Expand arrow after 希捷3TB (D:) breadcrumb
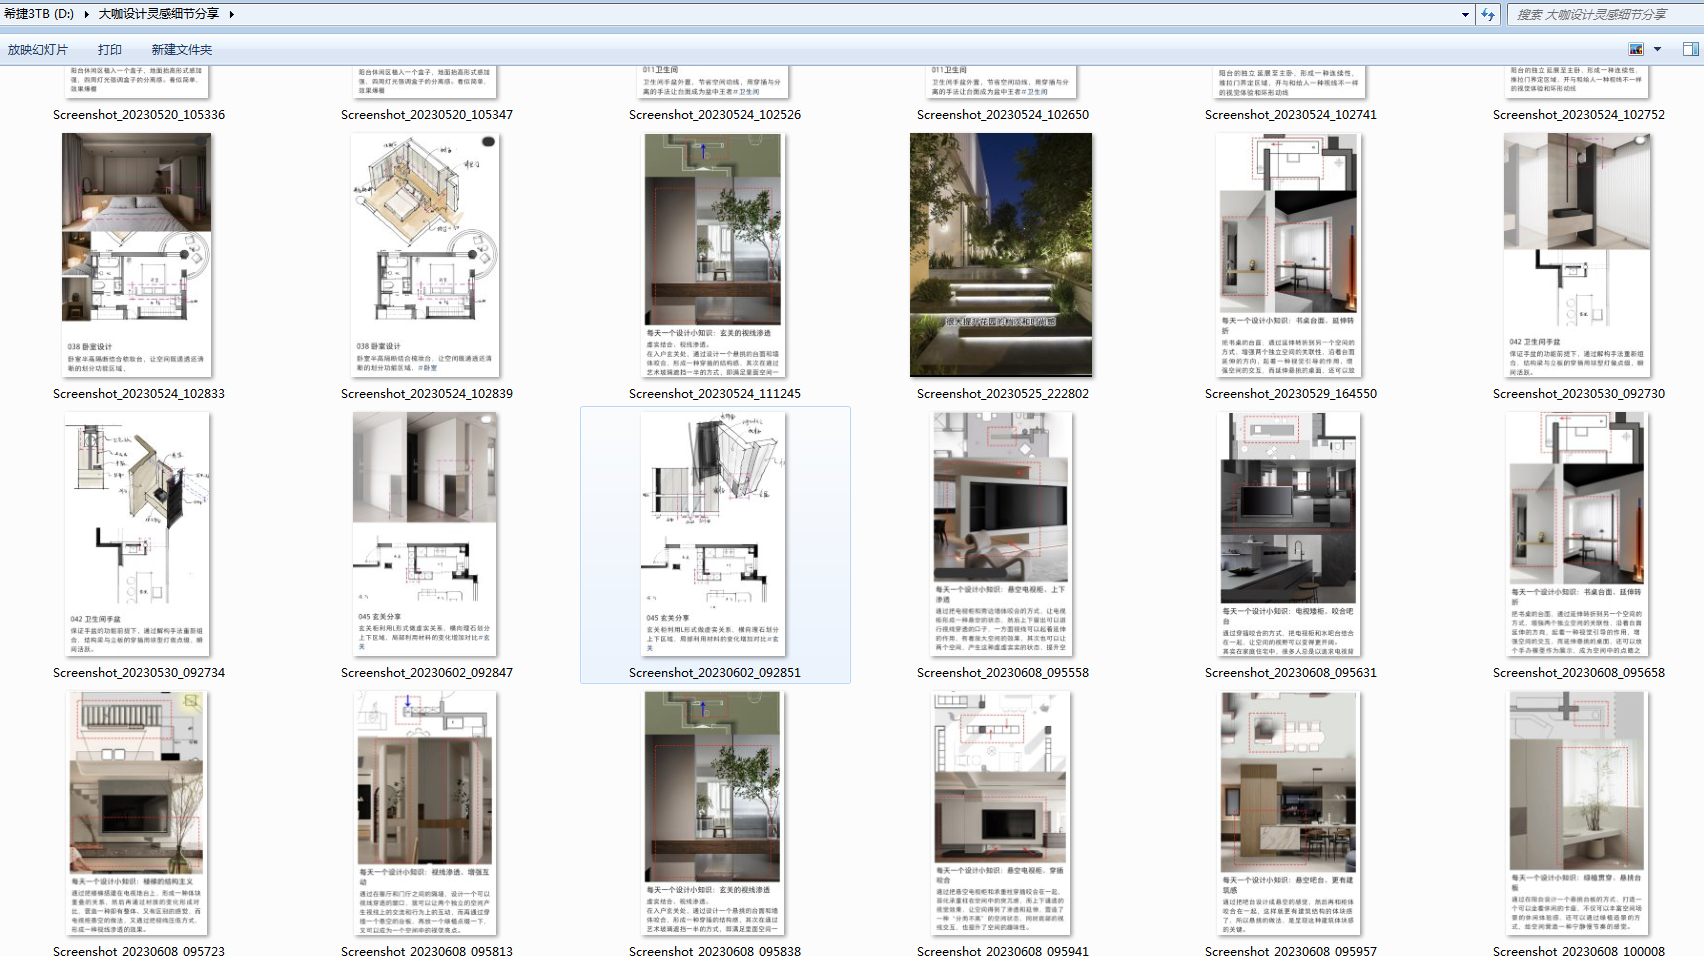This screenshot has height=956, width=1704. [86, 14]
